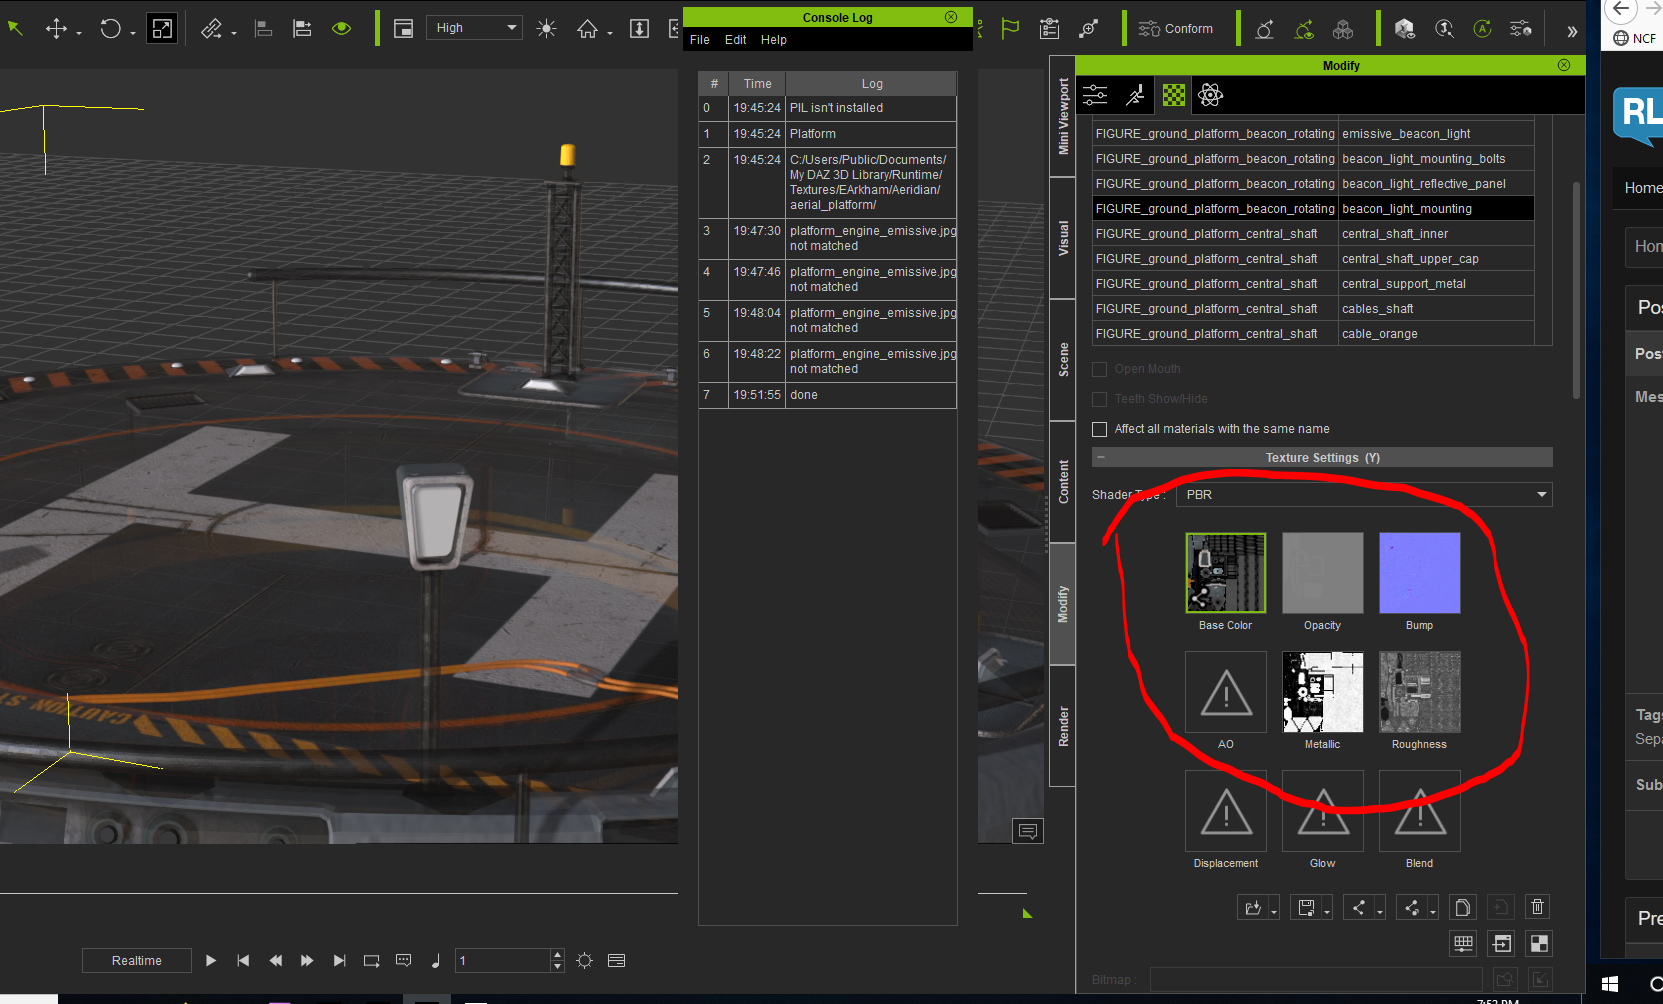Click the copy texture page icon
This screenshot has width=1663, height=1004.
pyautogui.click(x=1462, y=907)
